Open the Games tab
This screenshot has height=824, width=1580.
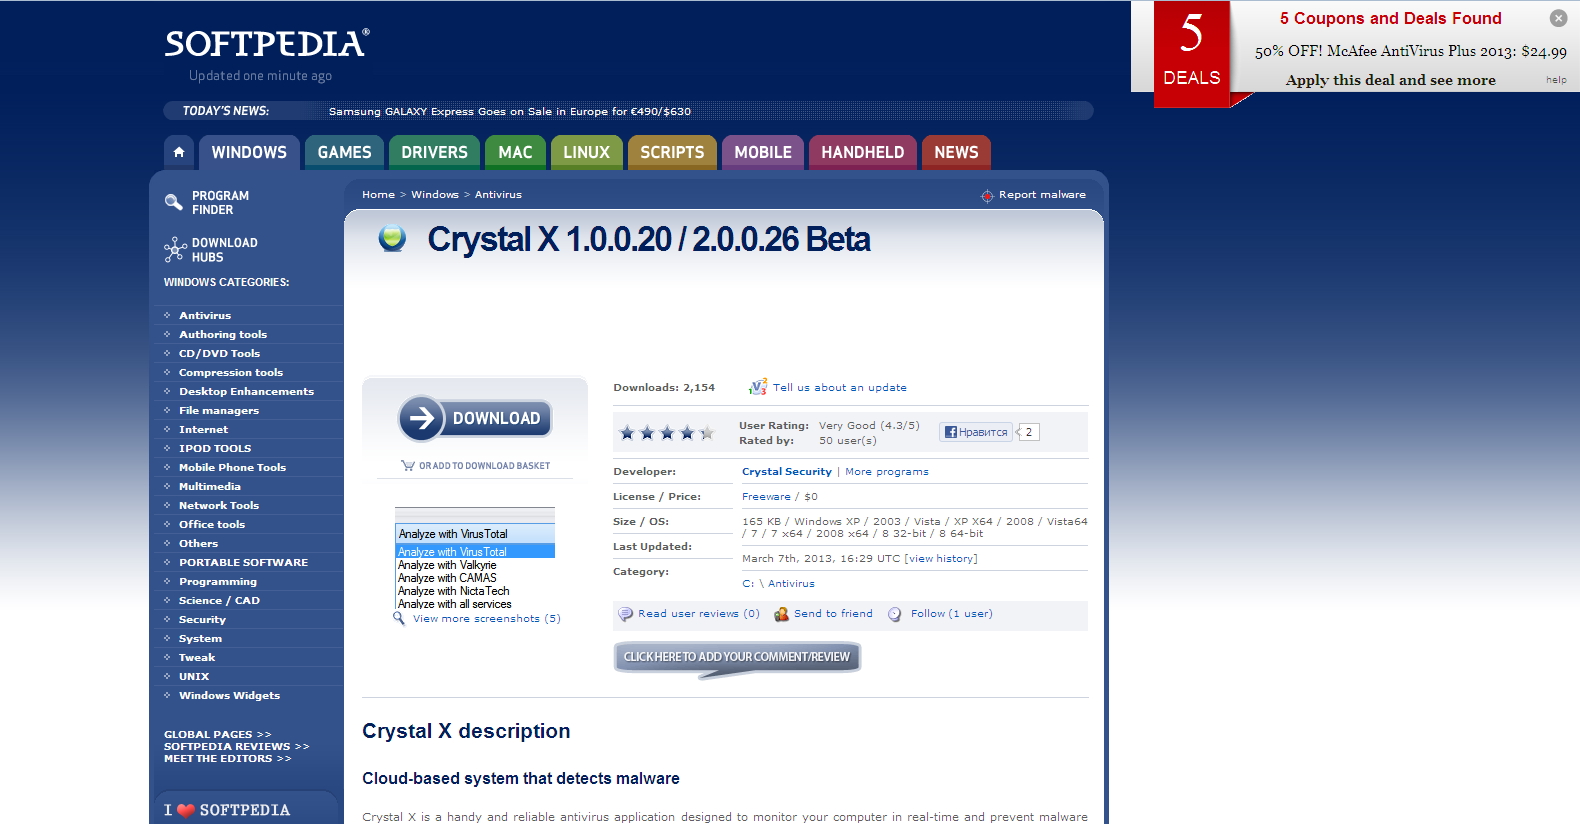[344, 152]
